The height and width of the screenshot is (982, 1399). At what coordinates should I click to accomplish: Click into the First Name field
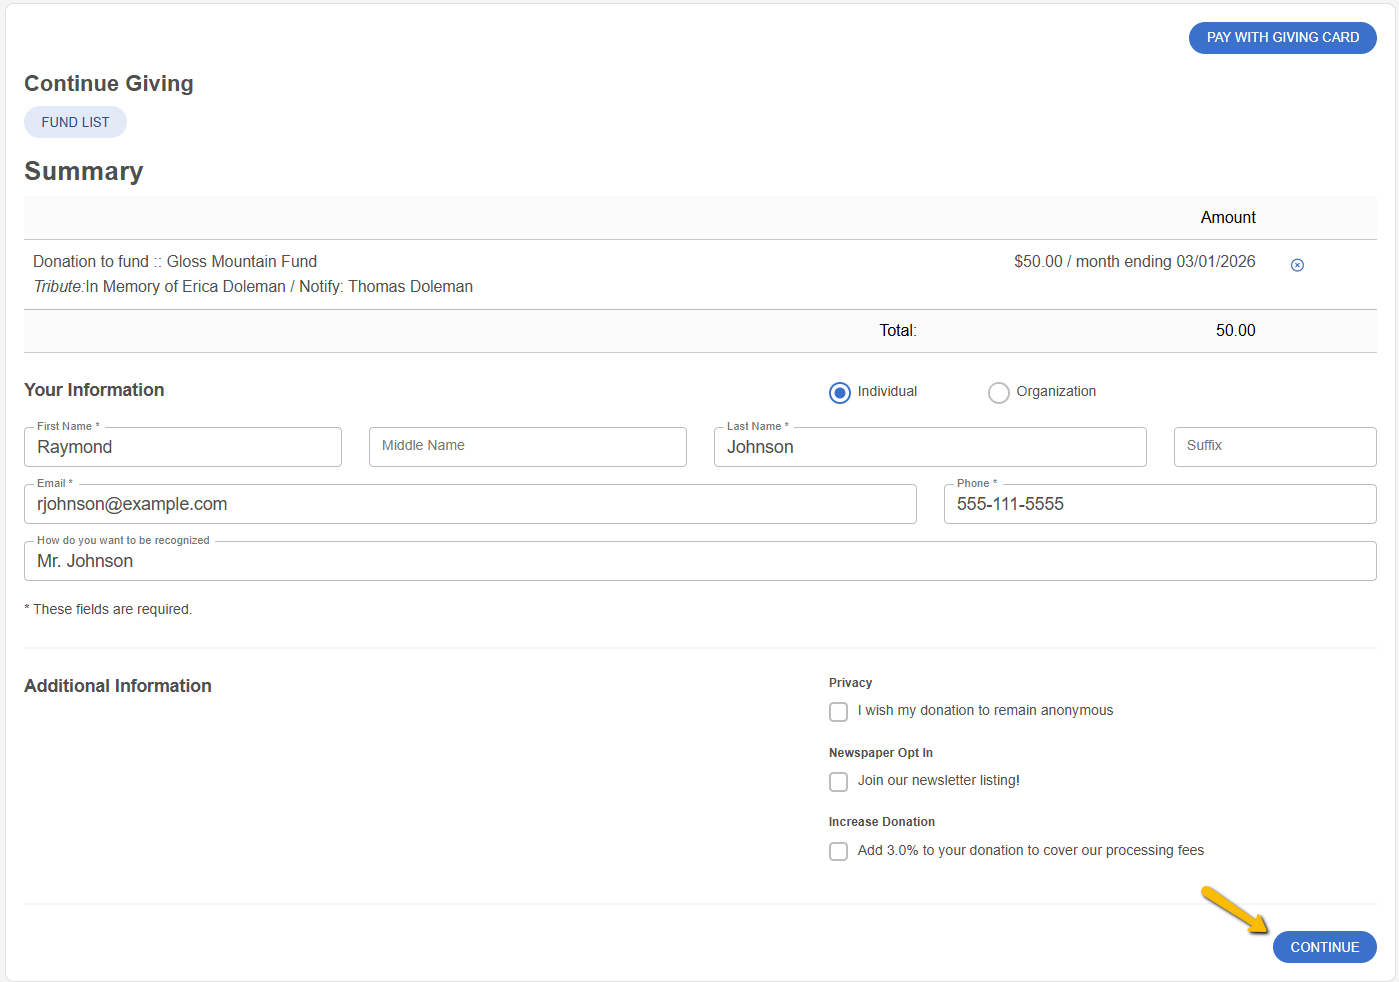183,447
